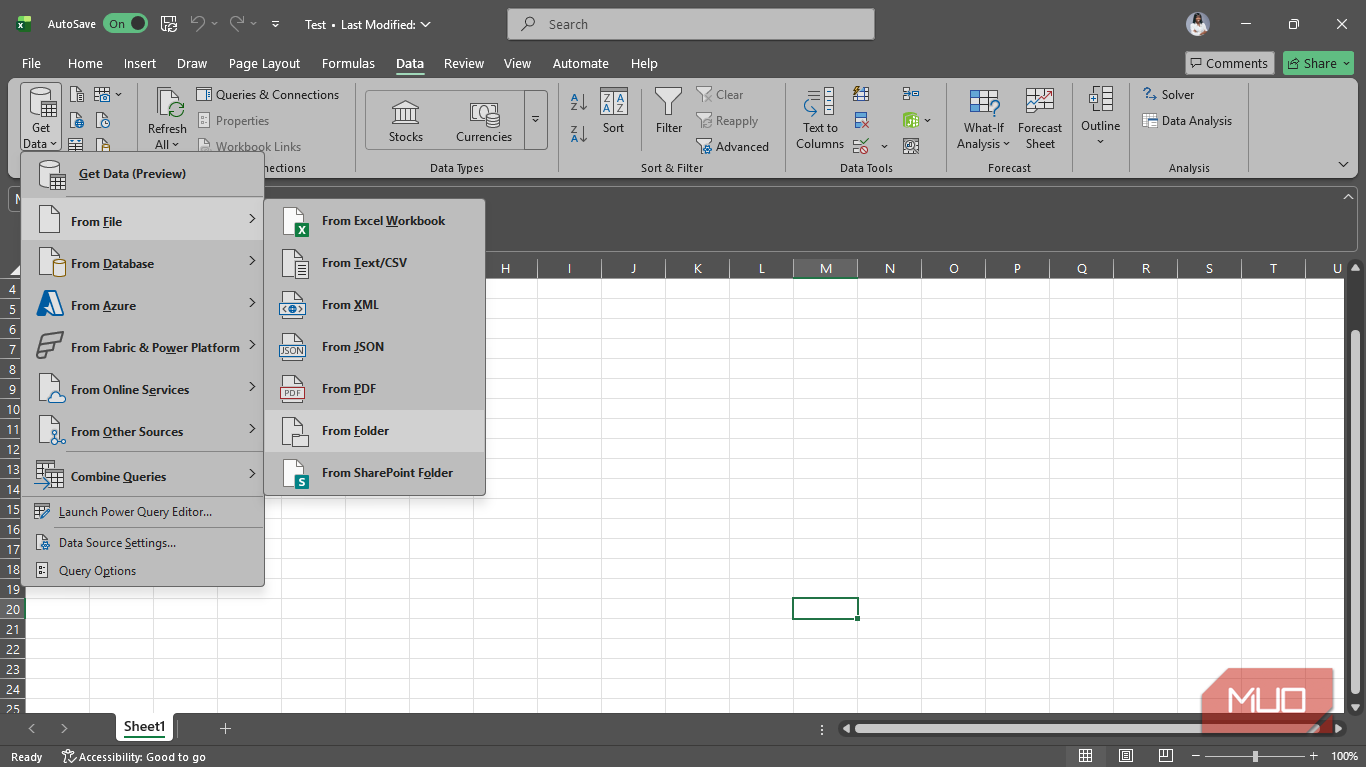1366x768 pixels.
Task: Click the Share button
Action: click(x=1318, y=63)
